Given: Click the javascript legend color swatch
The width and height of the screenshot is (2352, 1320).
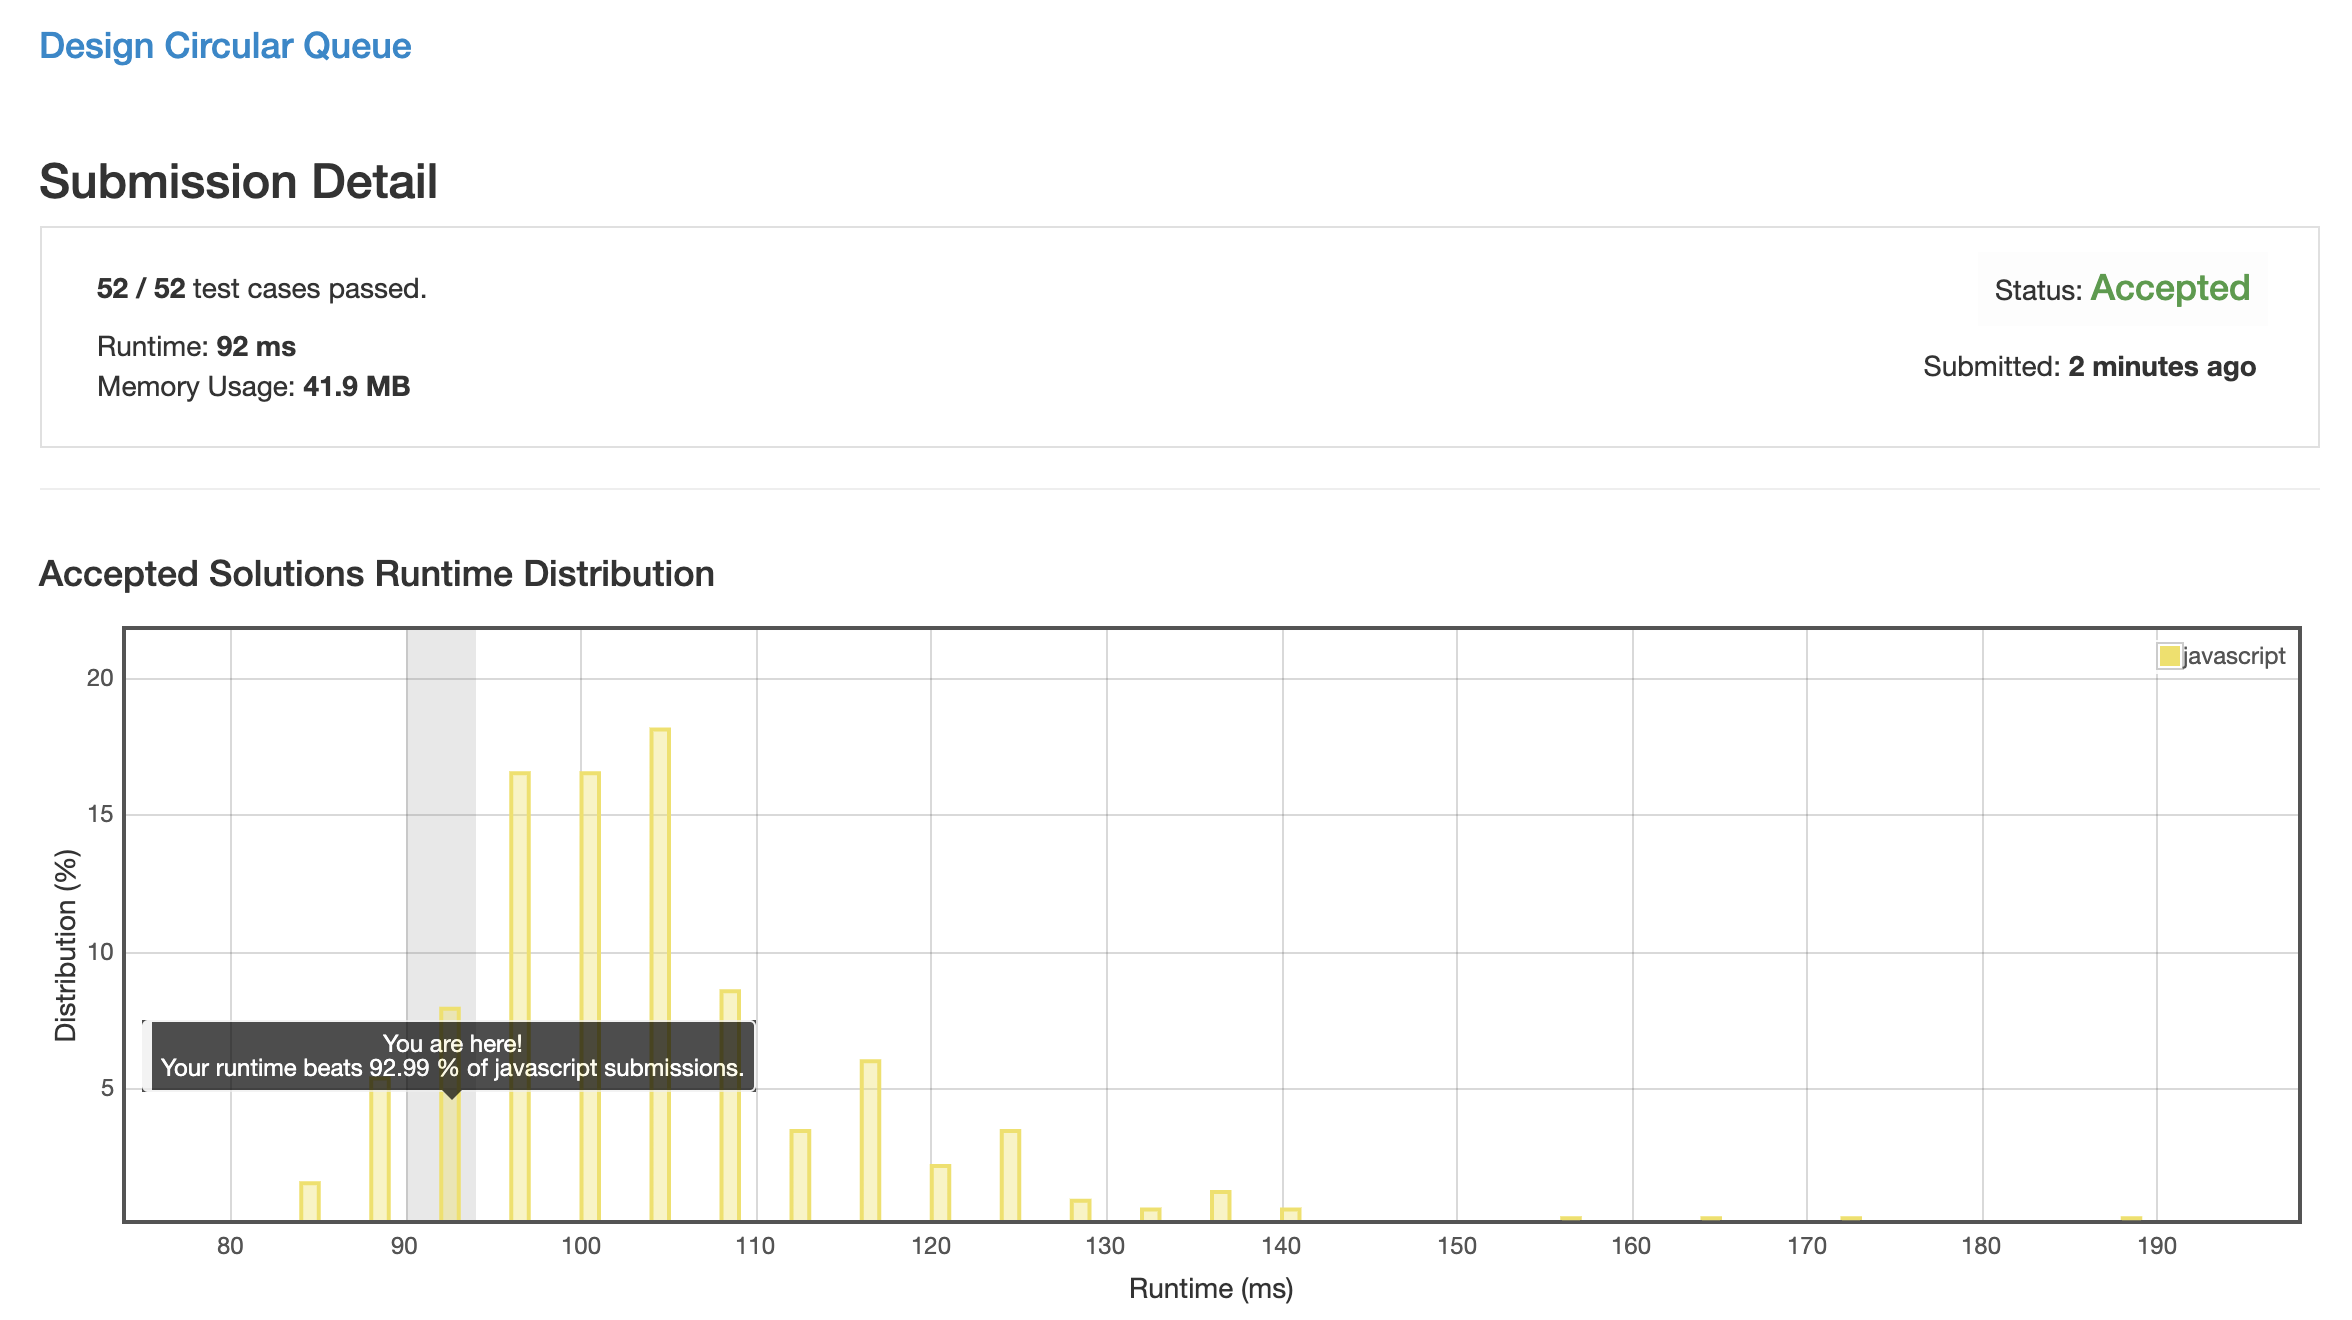Looking at the screenshot, I should (x=2169, y=656).
